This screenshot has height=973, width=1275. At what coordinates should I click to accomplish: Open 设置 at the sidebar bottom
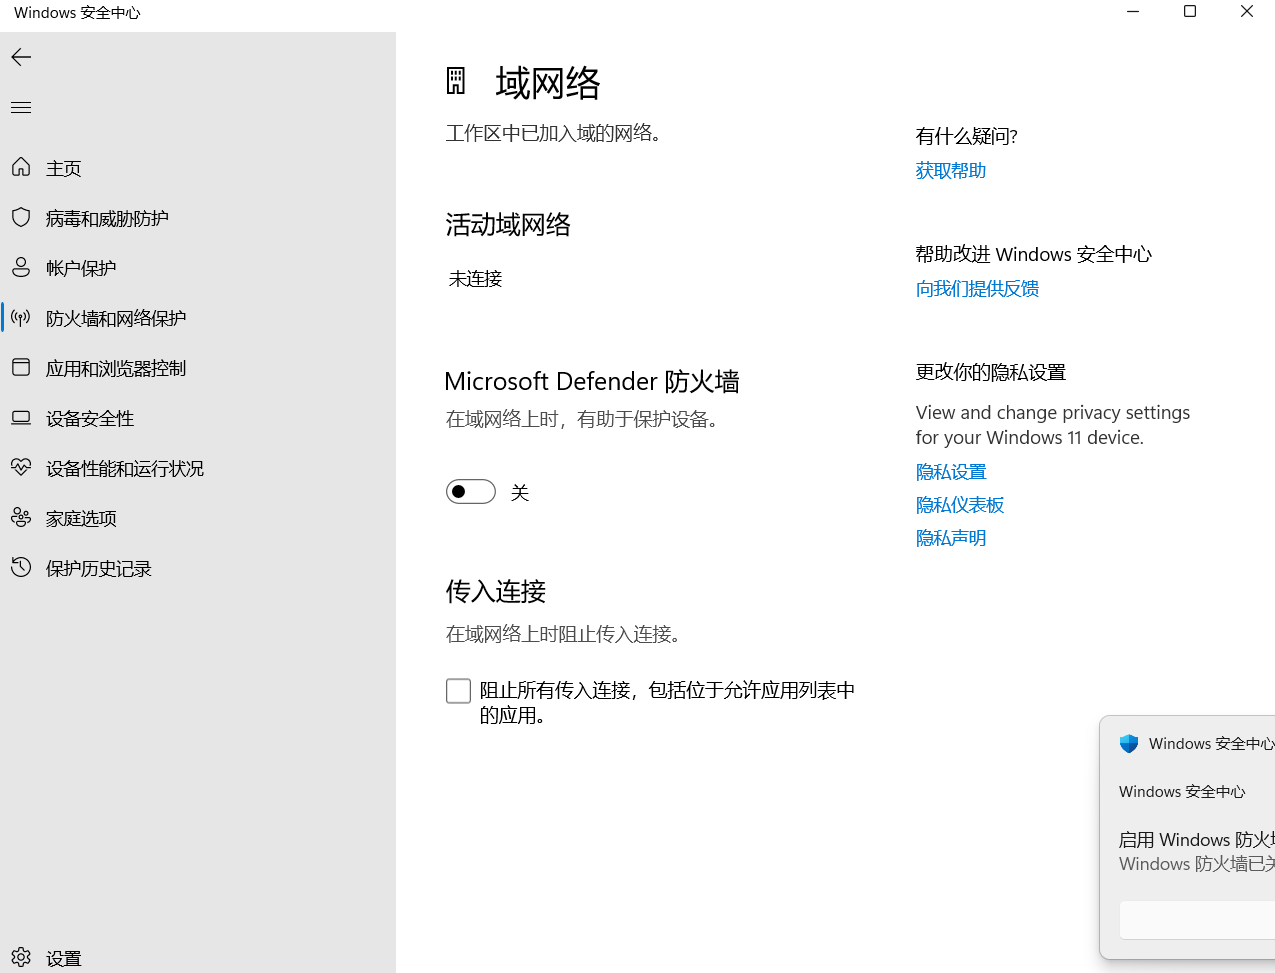click(198, 957)
